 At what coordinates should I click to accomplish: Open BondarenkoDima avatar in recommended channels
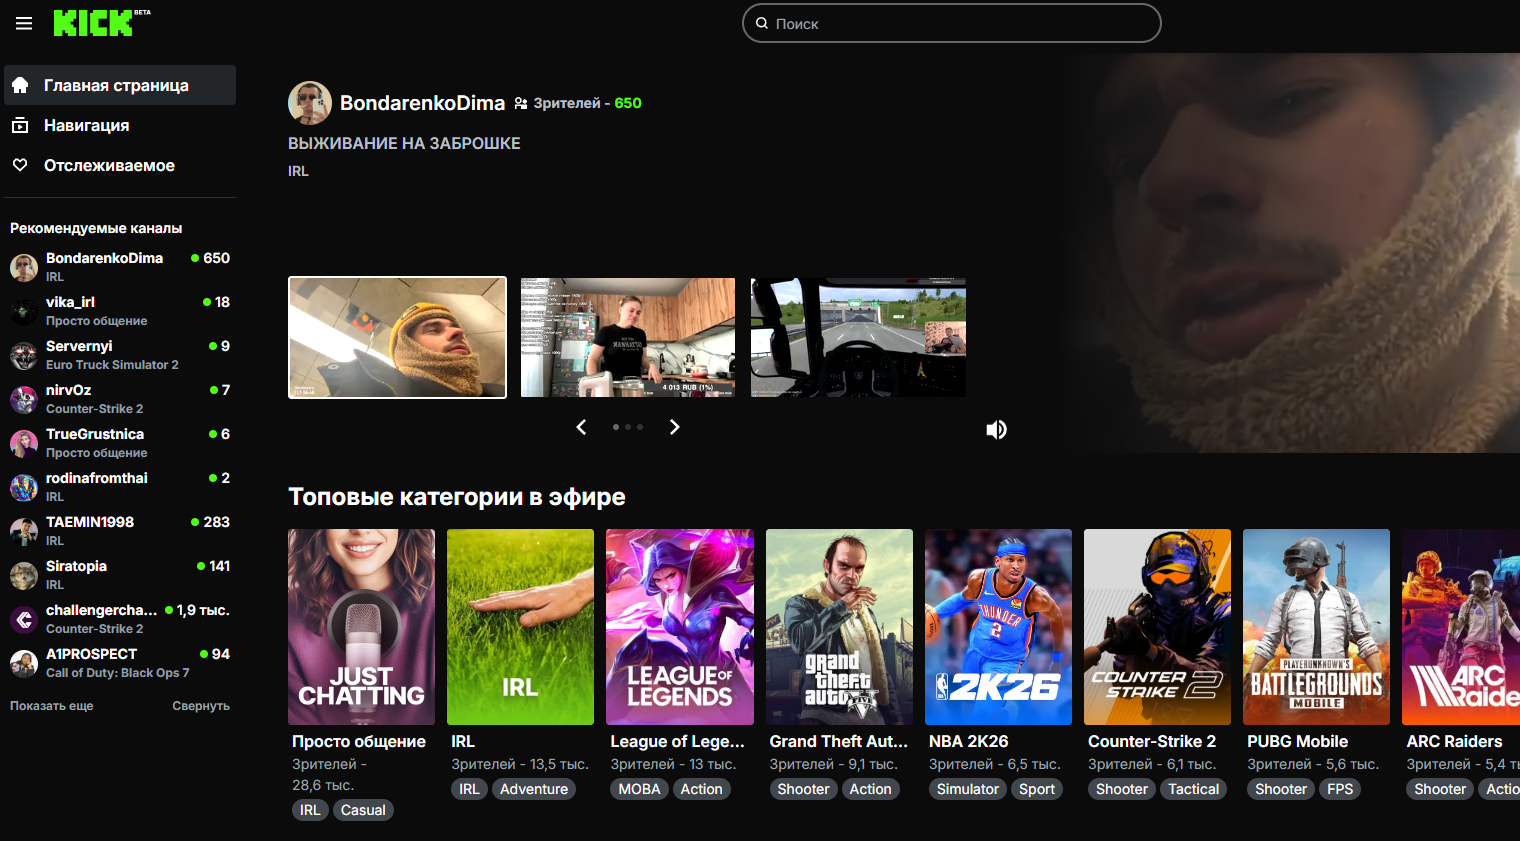24,267
